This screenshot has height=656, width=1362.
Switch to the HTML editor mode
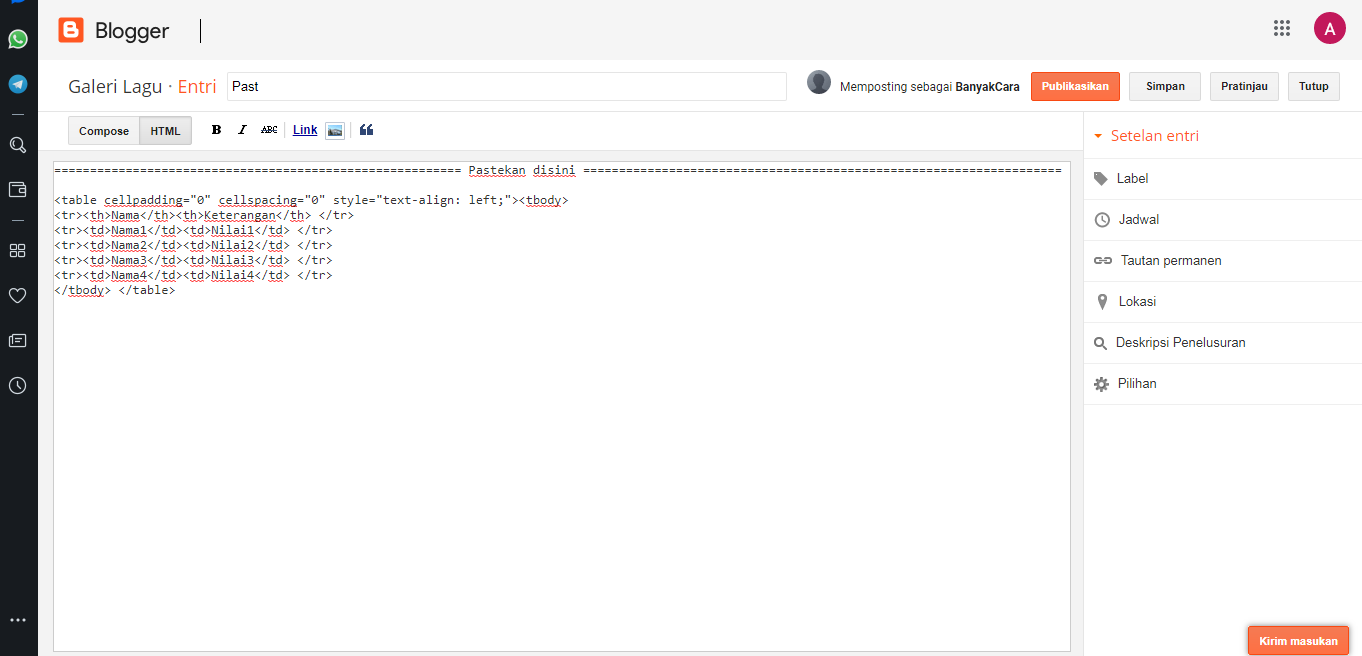[165, 131]
